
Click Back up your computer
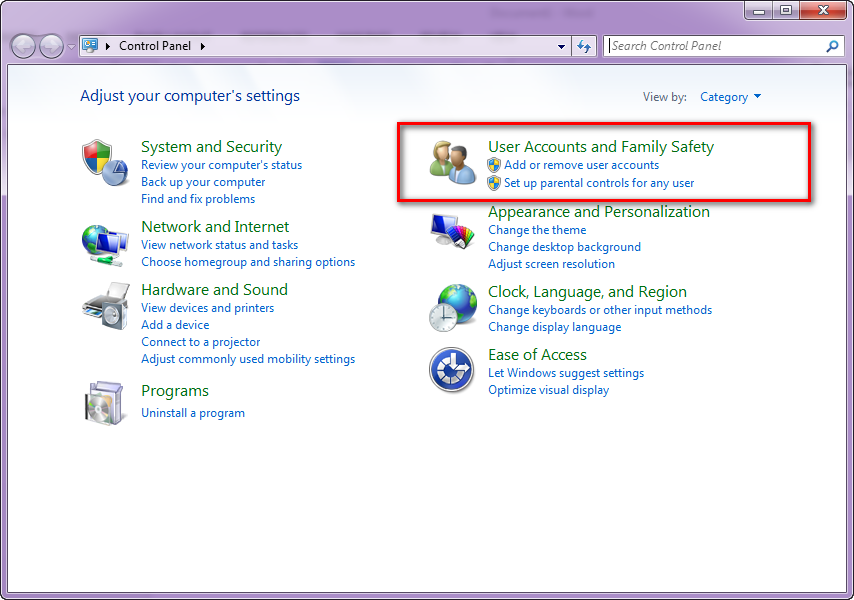pos(203,182)
